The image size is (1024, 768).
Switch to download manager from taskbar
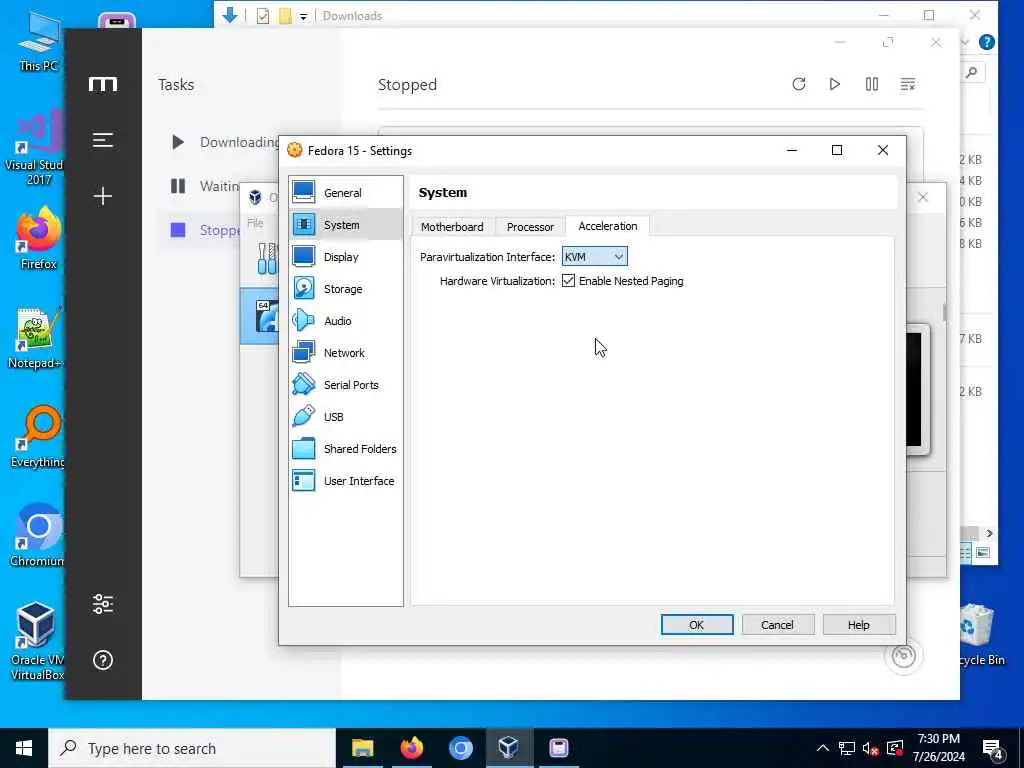[x=558, y=748]
